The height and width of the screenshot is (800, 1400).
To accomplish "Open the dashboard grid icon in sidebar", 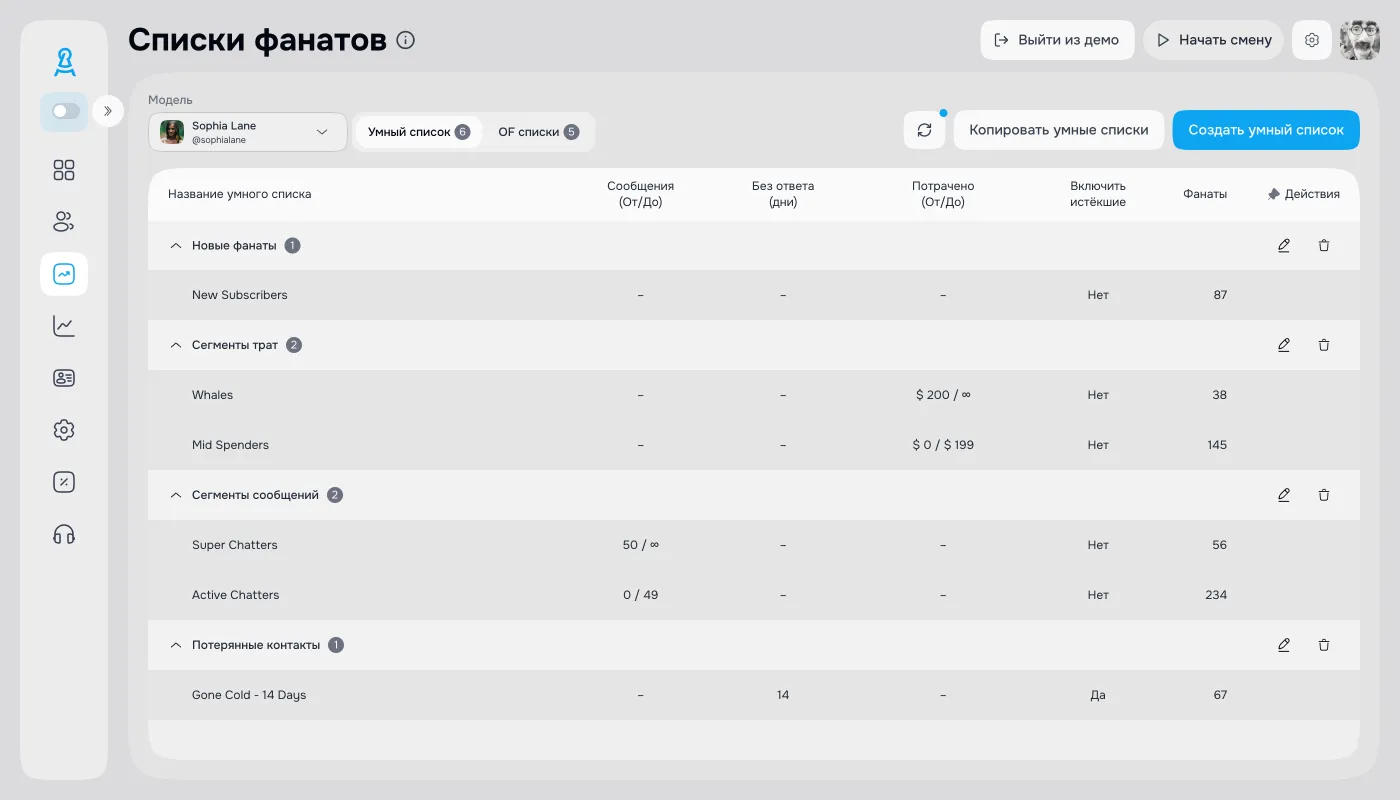I will point(64,170).
